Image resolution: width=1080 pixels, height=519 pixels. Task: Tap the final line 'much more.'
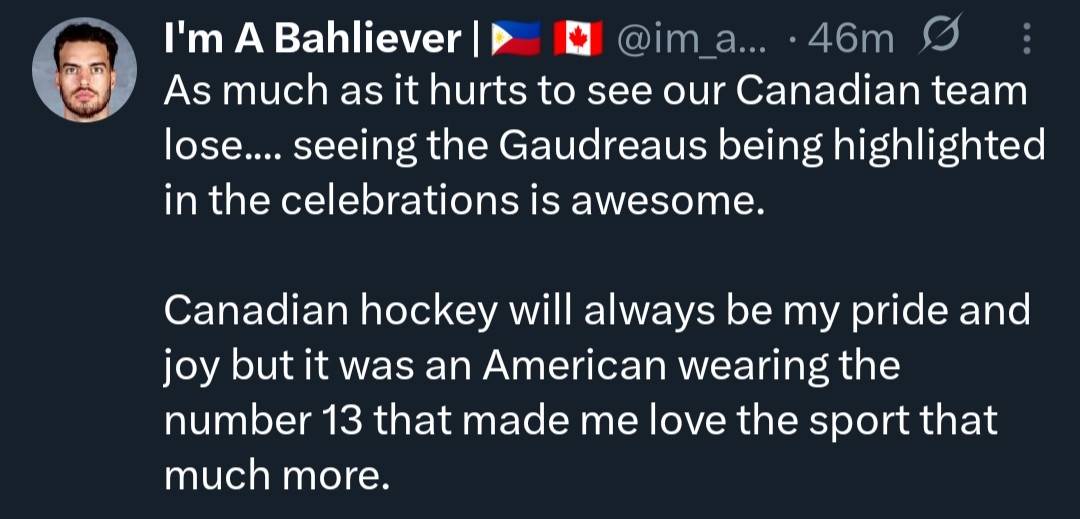(275, 473)
